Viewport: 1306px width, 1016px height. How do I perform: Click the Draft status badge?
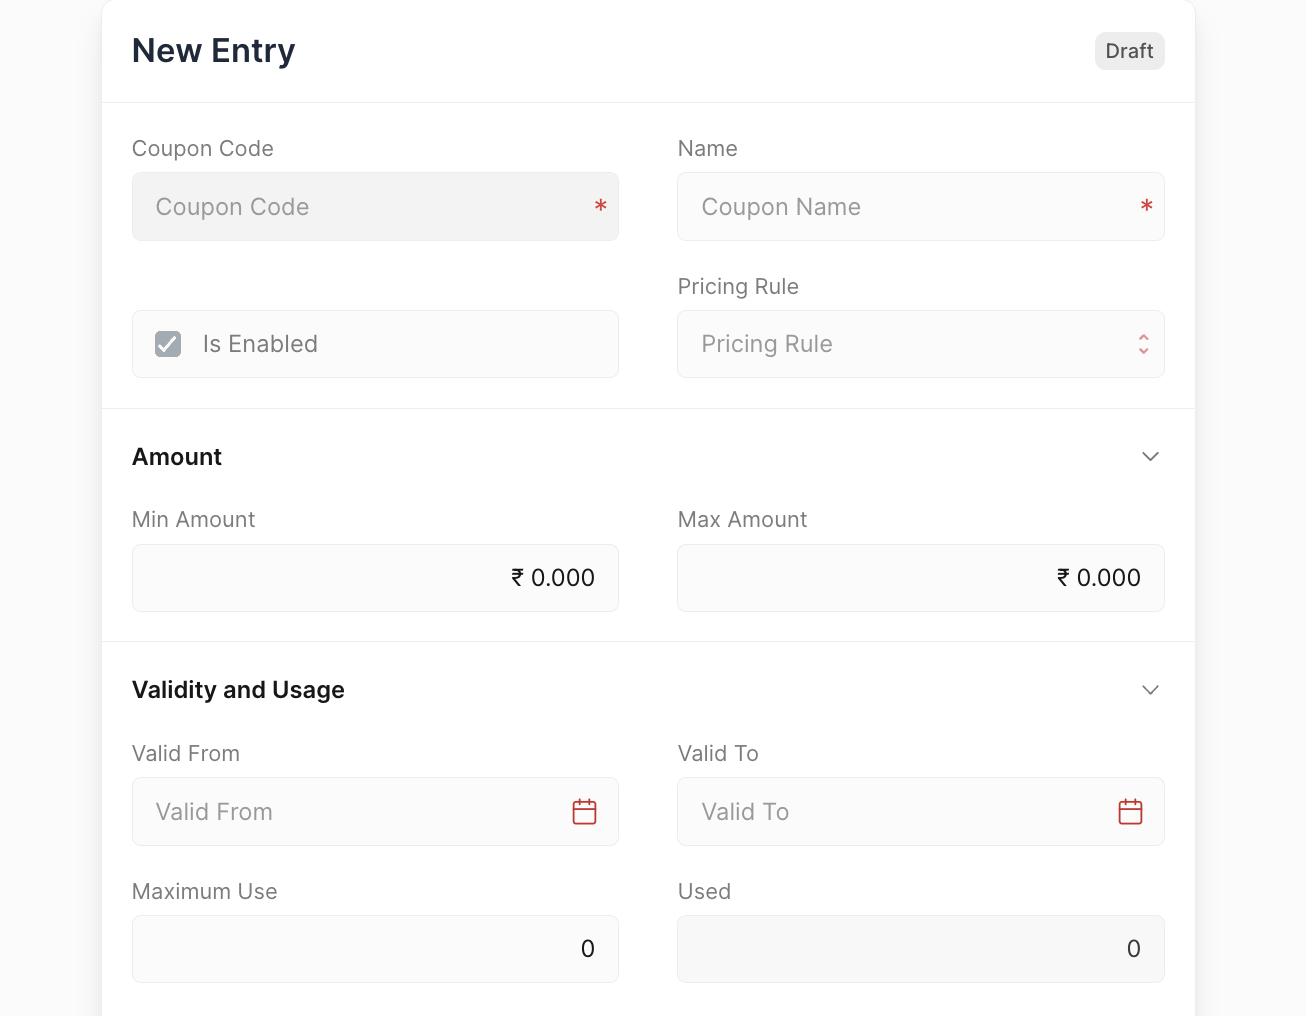pyautogui.click(x=1130, y=51)
